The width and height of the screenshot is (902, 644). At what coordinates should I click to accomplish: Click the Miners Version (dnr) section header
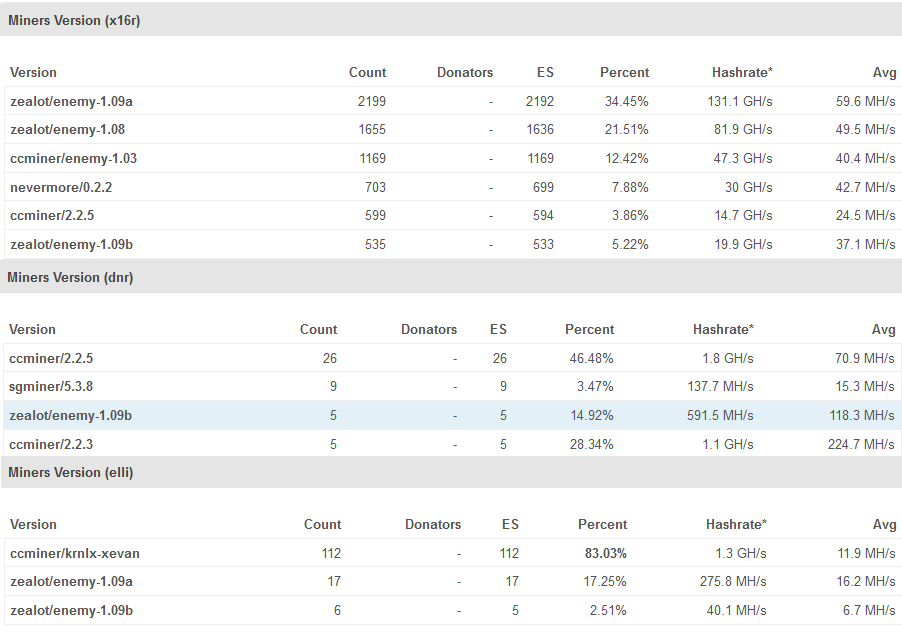pyautogui.click(x=70, y=278)
